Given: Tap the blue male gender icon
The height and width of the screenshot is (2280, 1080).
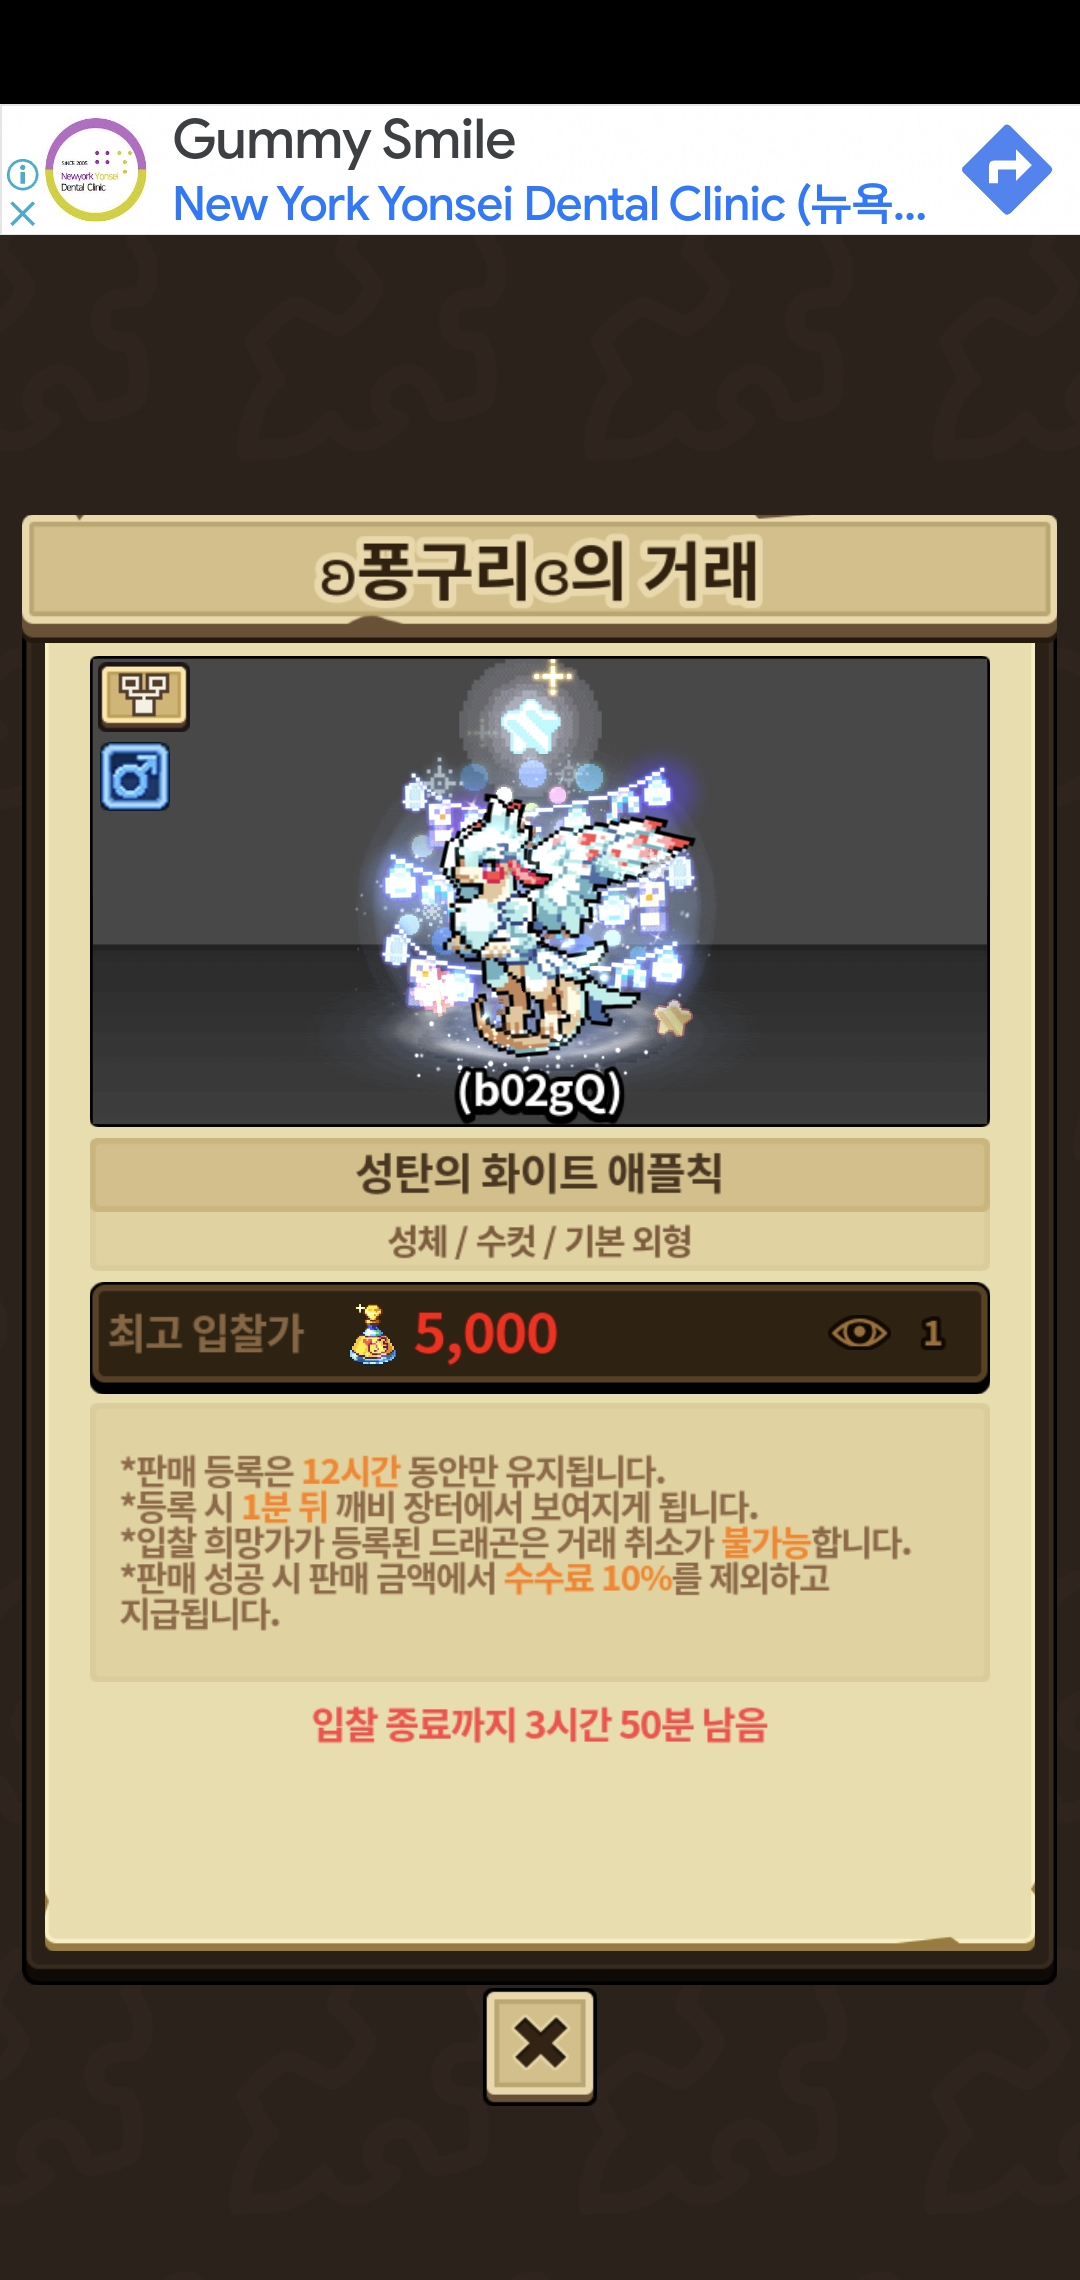Looking at the screenshot, I should click(x=135, y=777).
